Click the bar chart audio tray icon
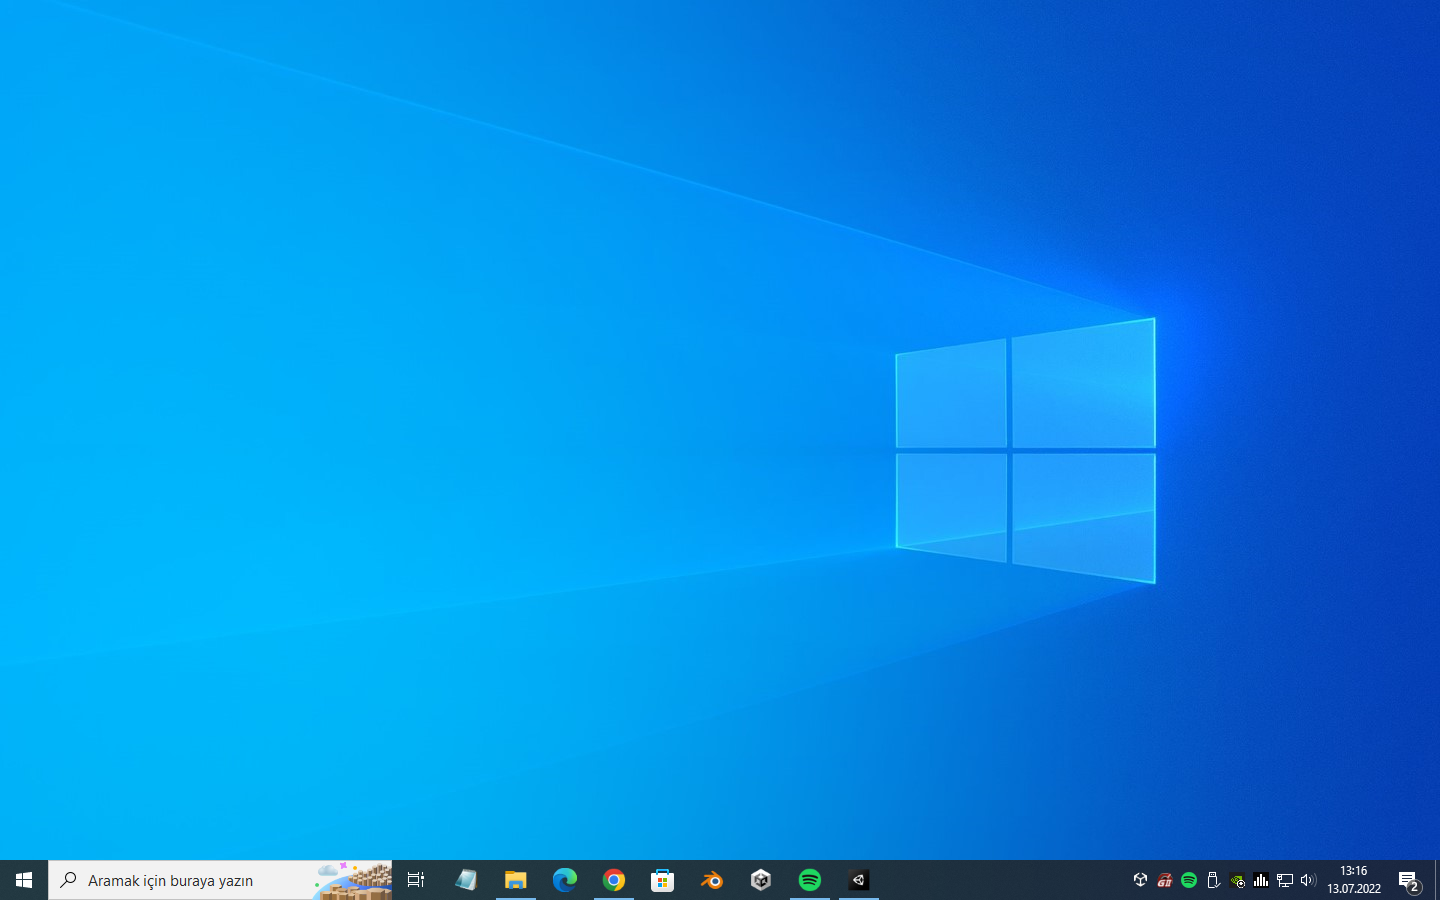1440x900 pixels. (x=1261, y=880)
